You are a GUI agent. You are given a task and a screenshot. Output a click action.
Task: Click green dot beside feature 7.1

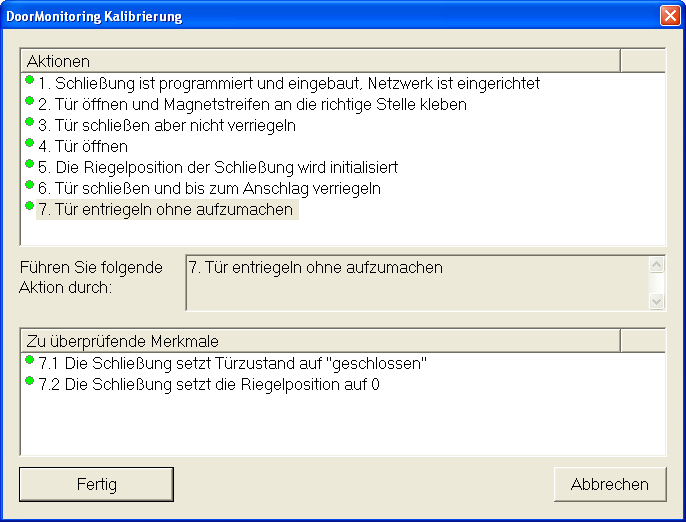click(29, 359)
